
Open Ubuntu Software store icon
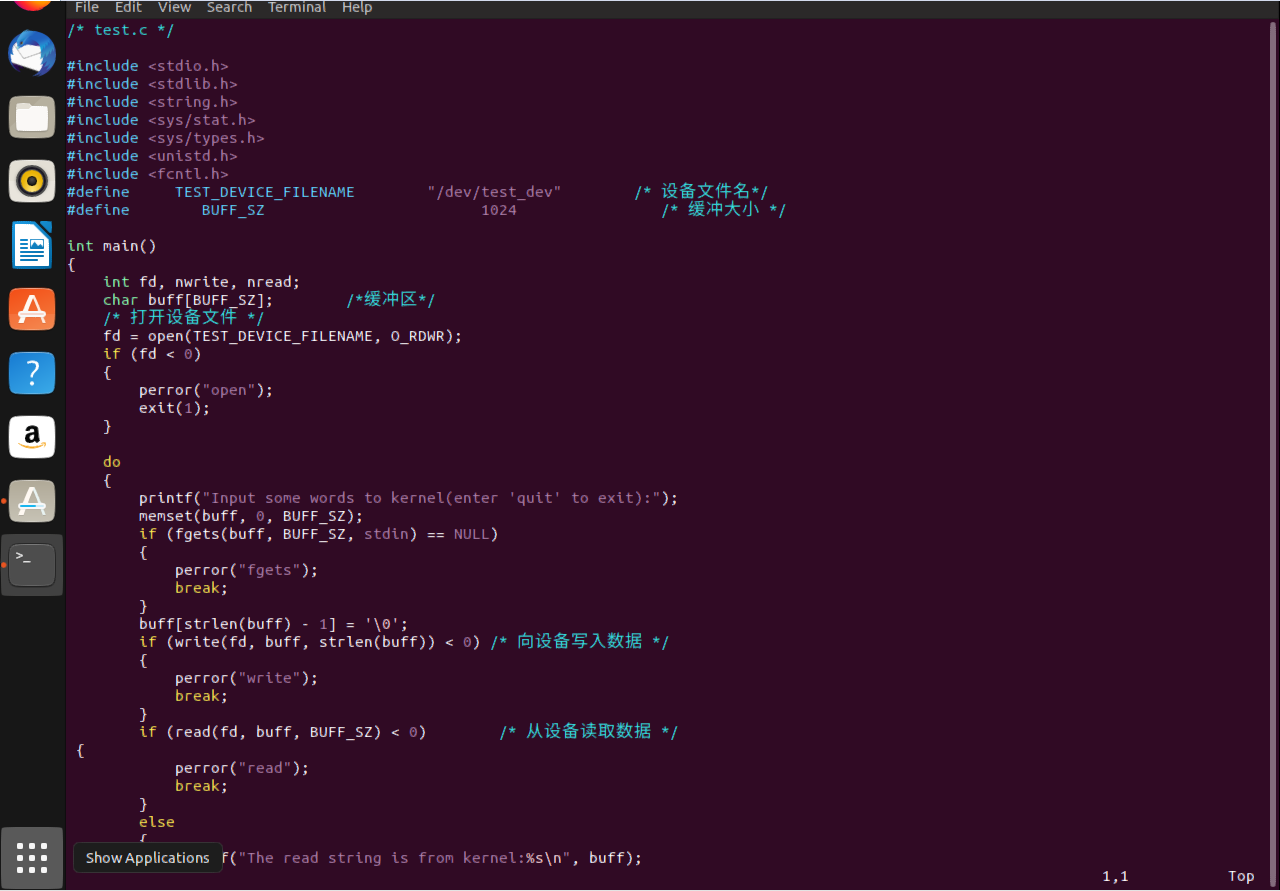32,309
